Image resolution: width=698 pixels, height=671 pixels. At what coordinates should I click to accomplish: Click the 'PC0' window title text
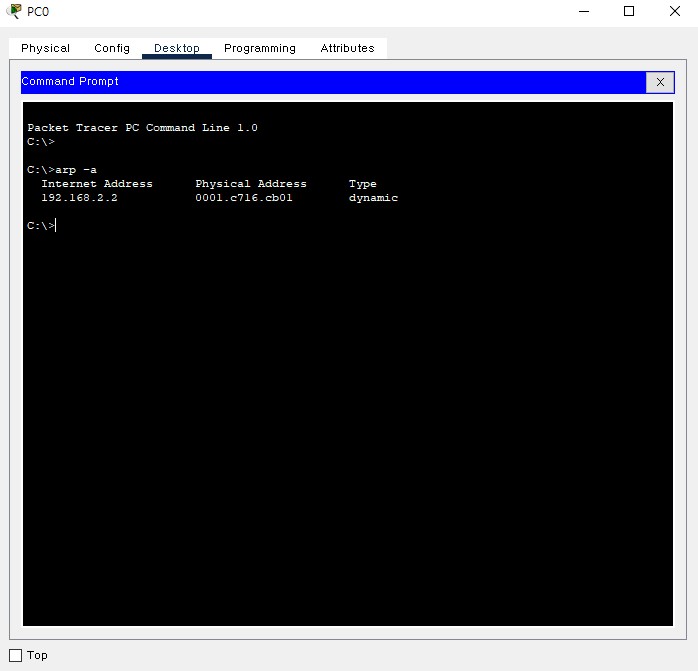[38, 12]
